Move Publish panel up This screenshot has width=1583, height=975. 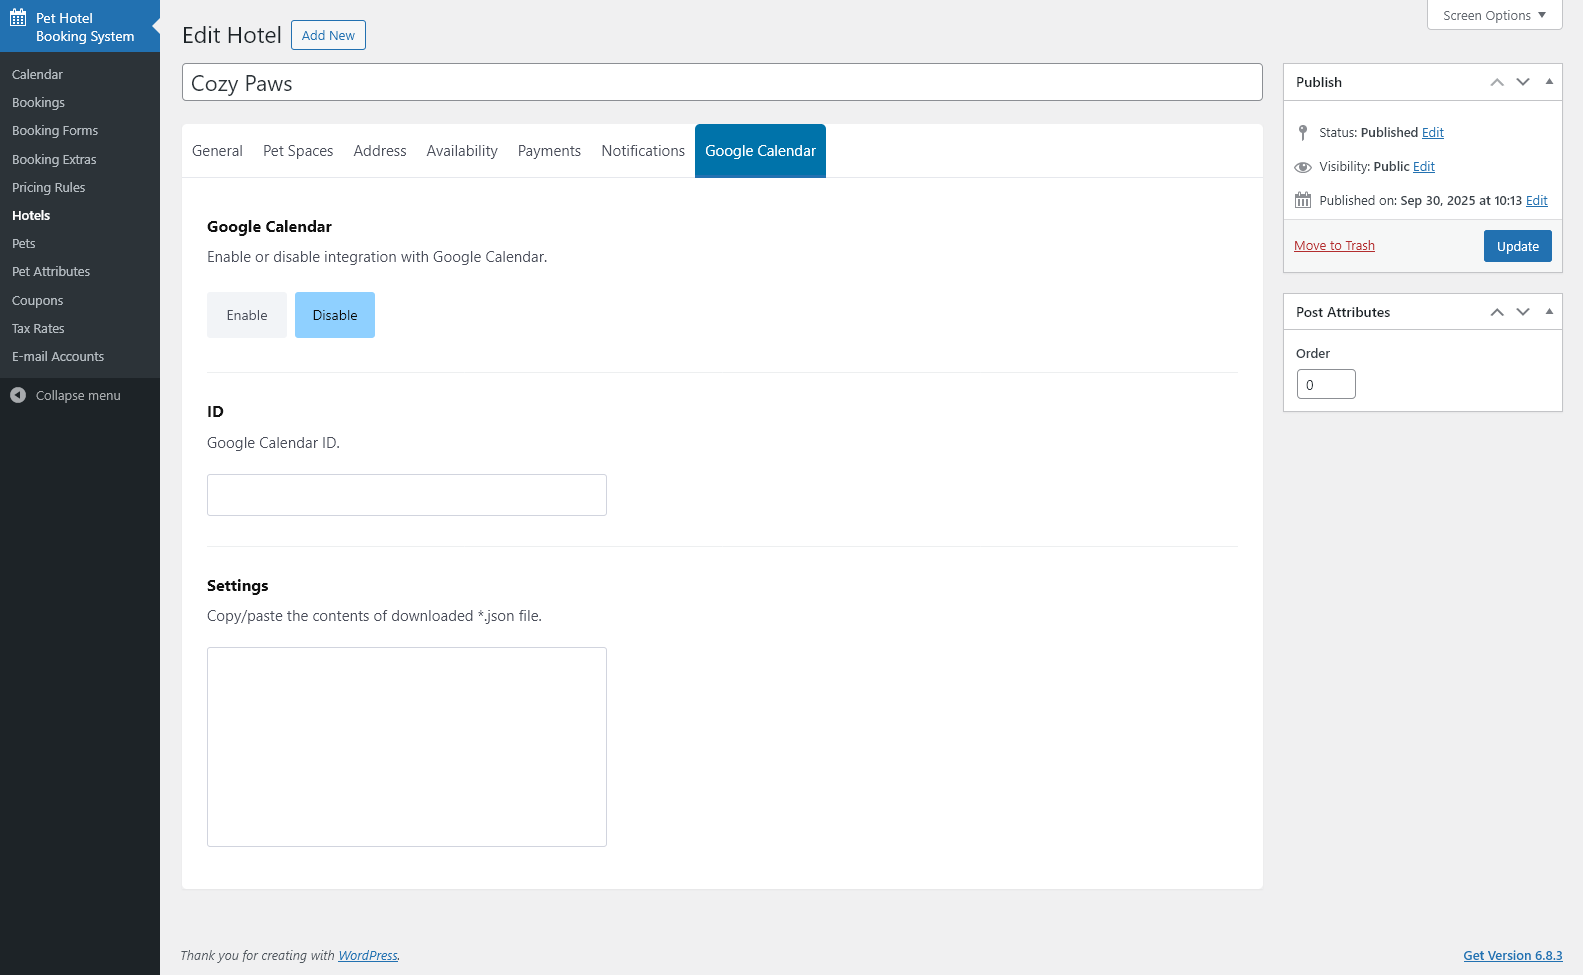(x=1497, y=82)
